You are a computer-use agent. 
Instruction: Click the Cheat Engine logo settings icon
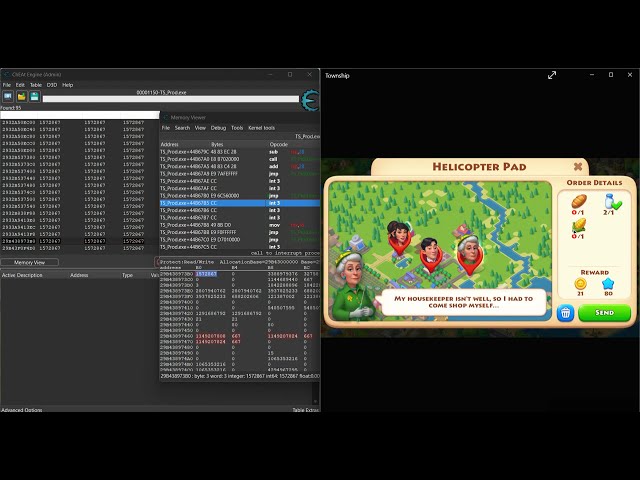pos(310,100)
